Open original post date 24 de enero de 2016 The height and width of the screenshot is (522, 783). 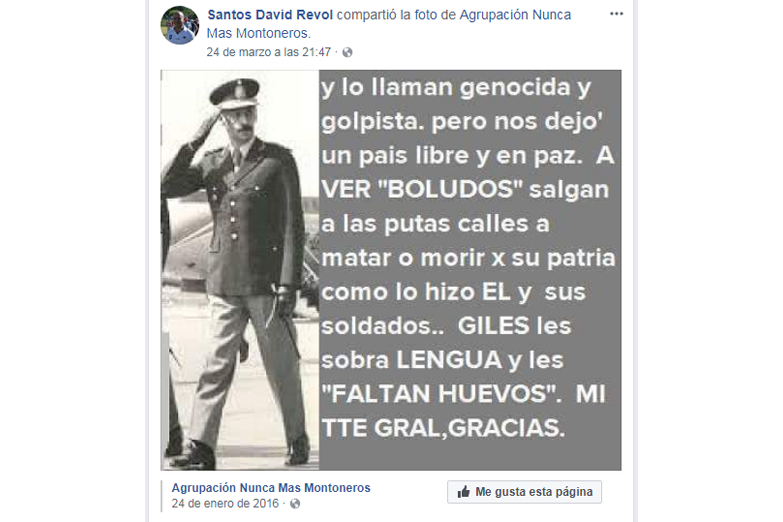pyautogui.click(x=225, y=504)
